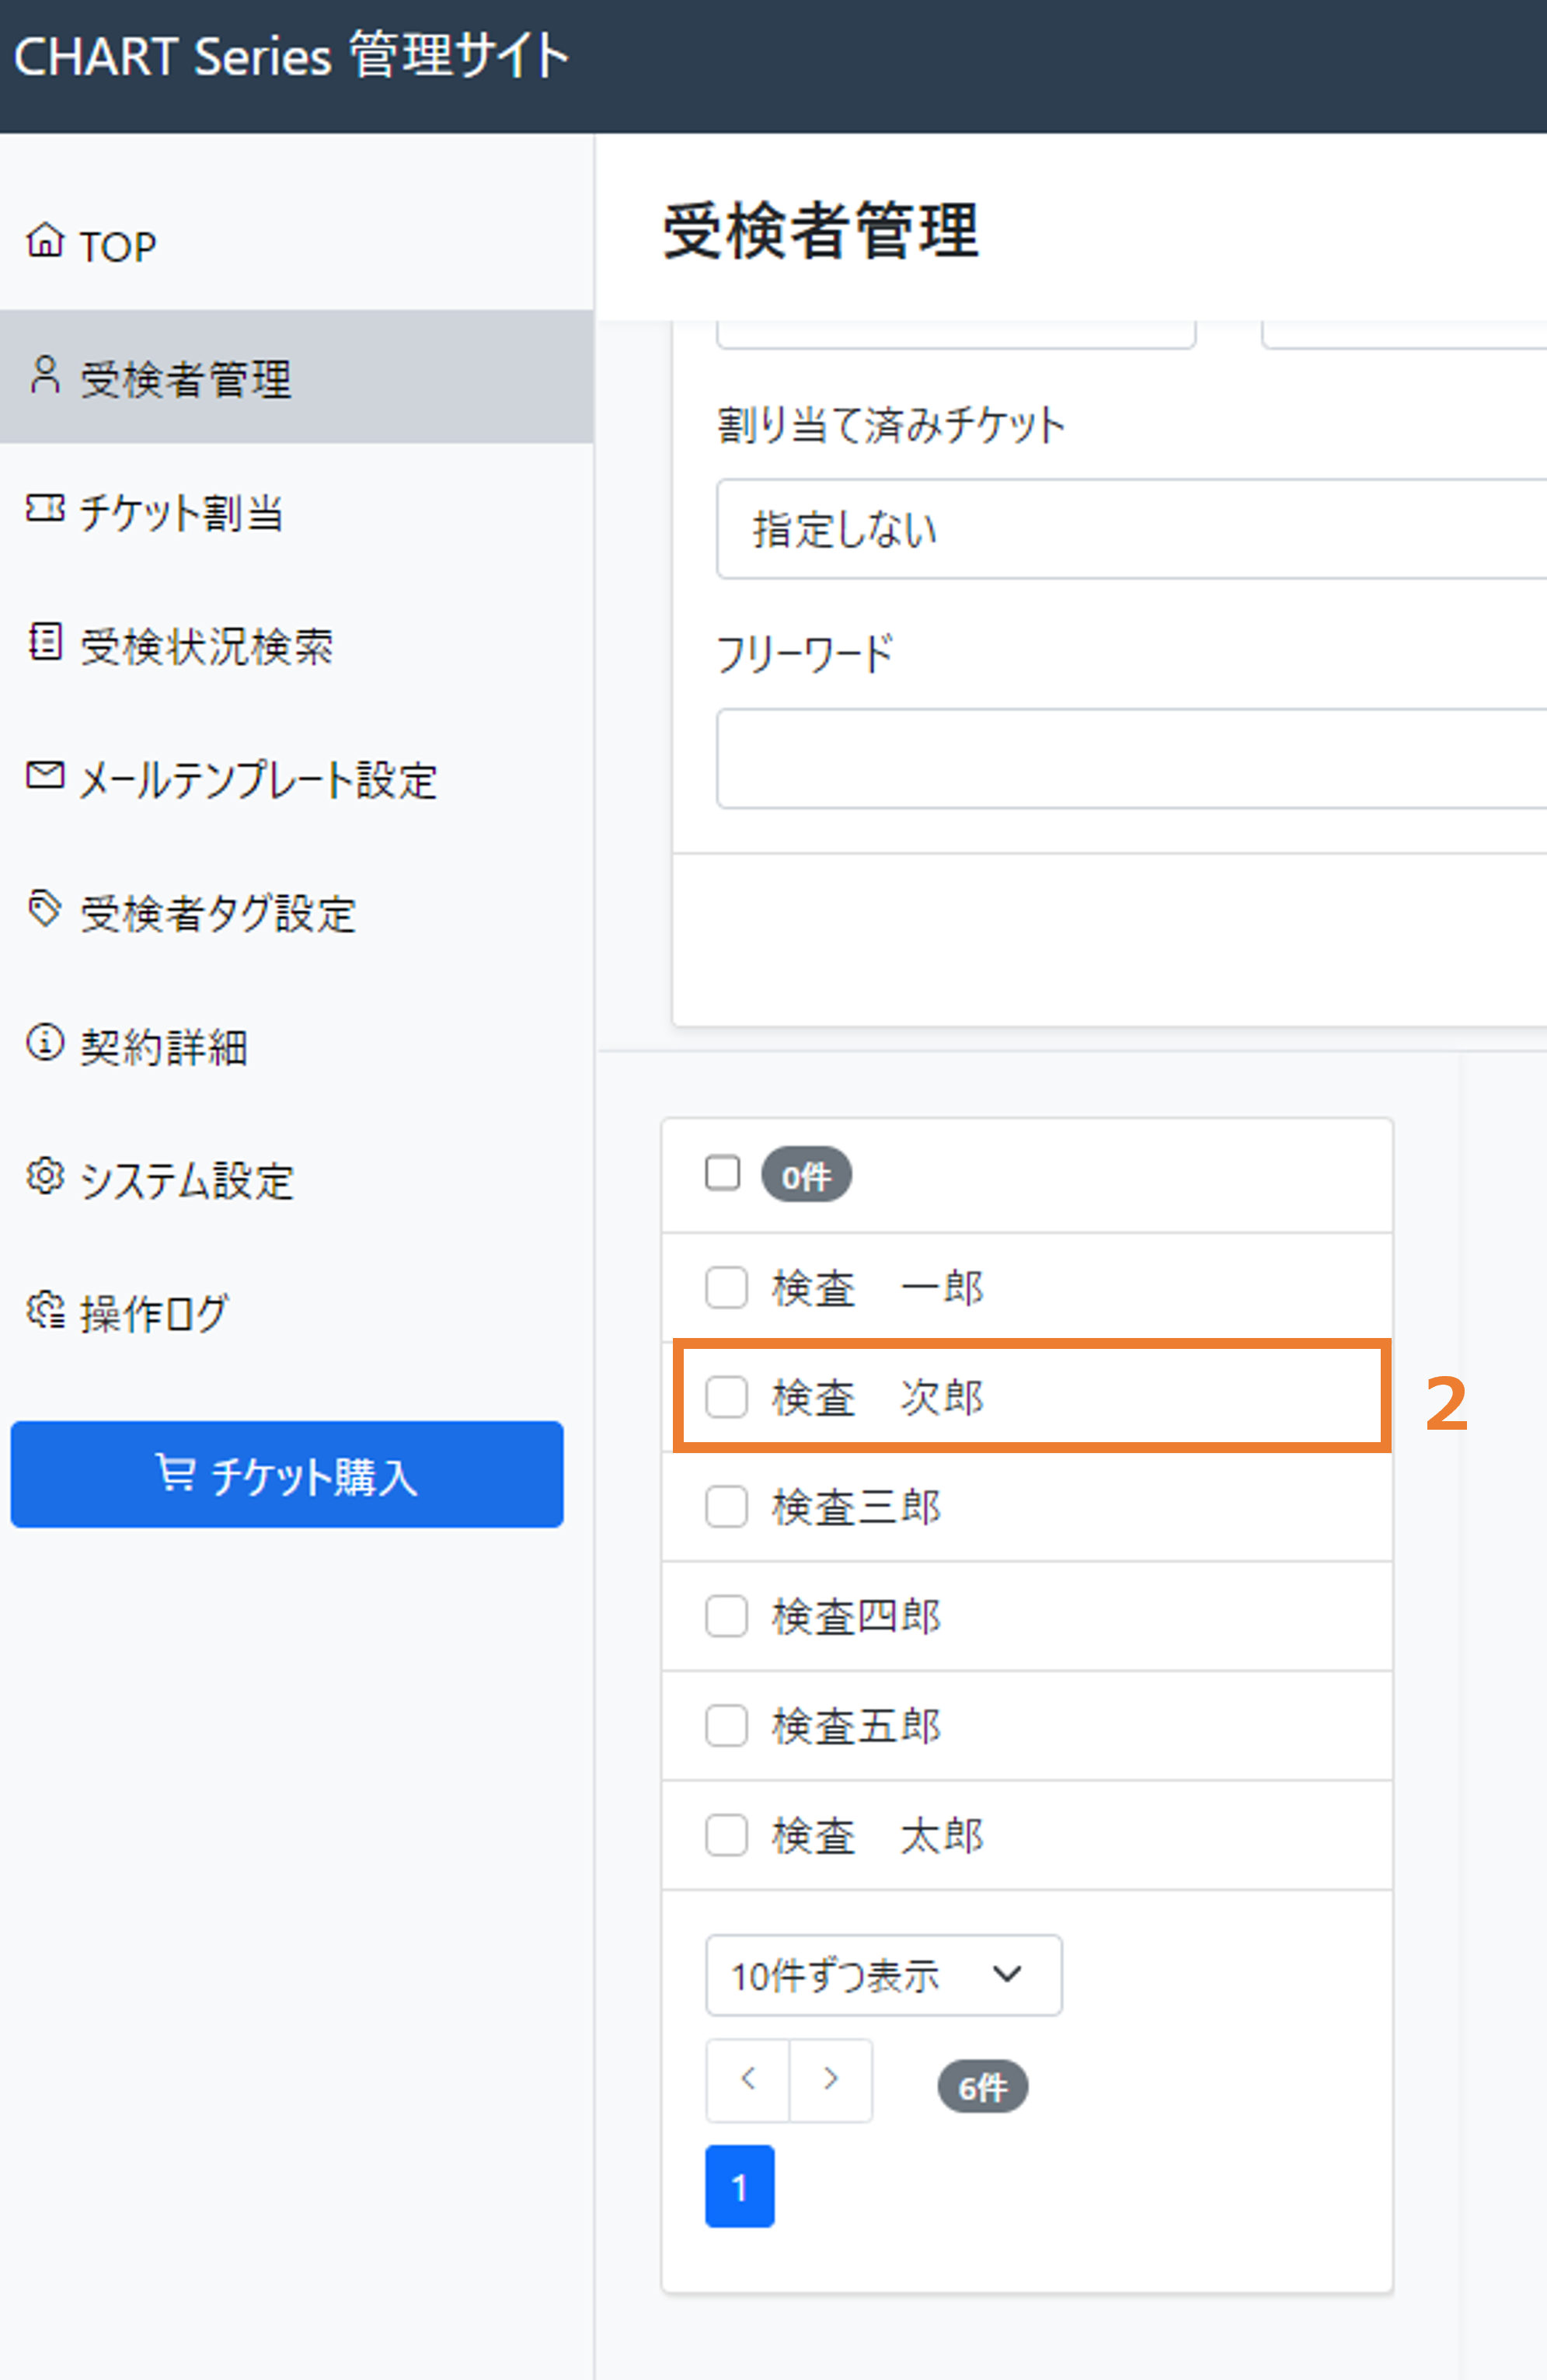The image size is (1547, 2380).
Task: Go to next page with right chevron
Action: [831, 2080]
